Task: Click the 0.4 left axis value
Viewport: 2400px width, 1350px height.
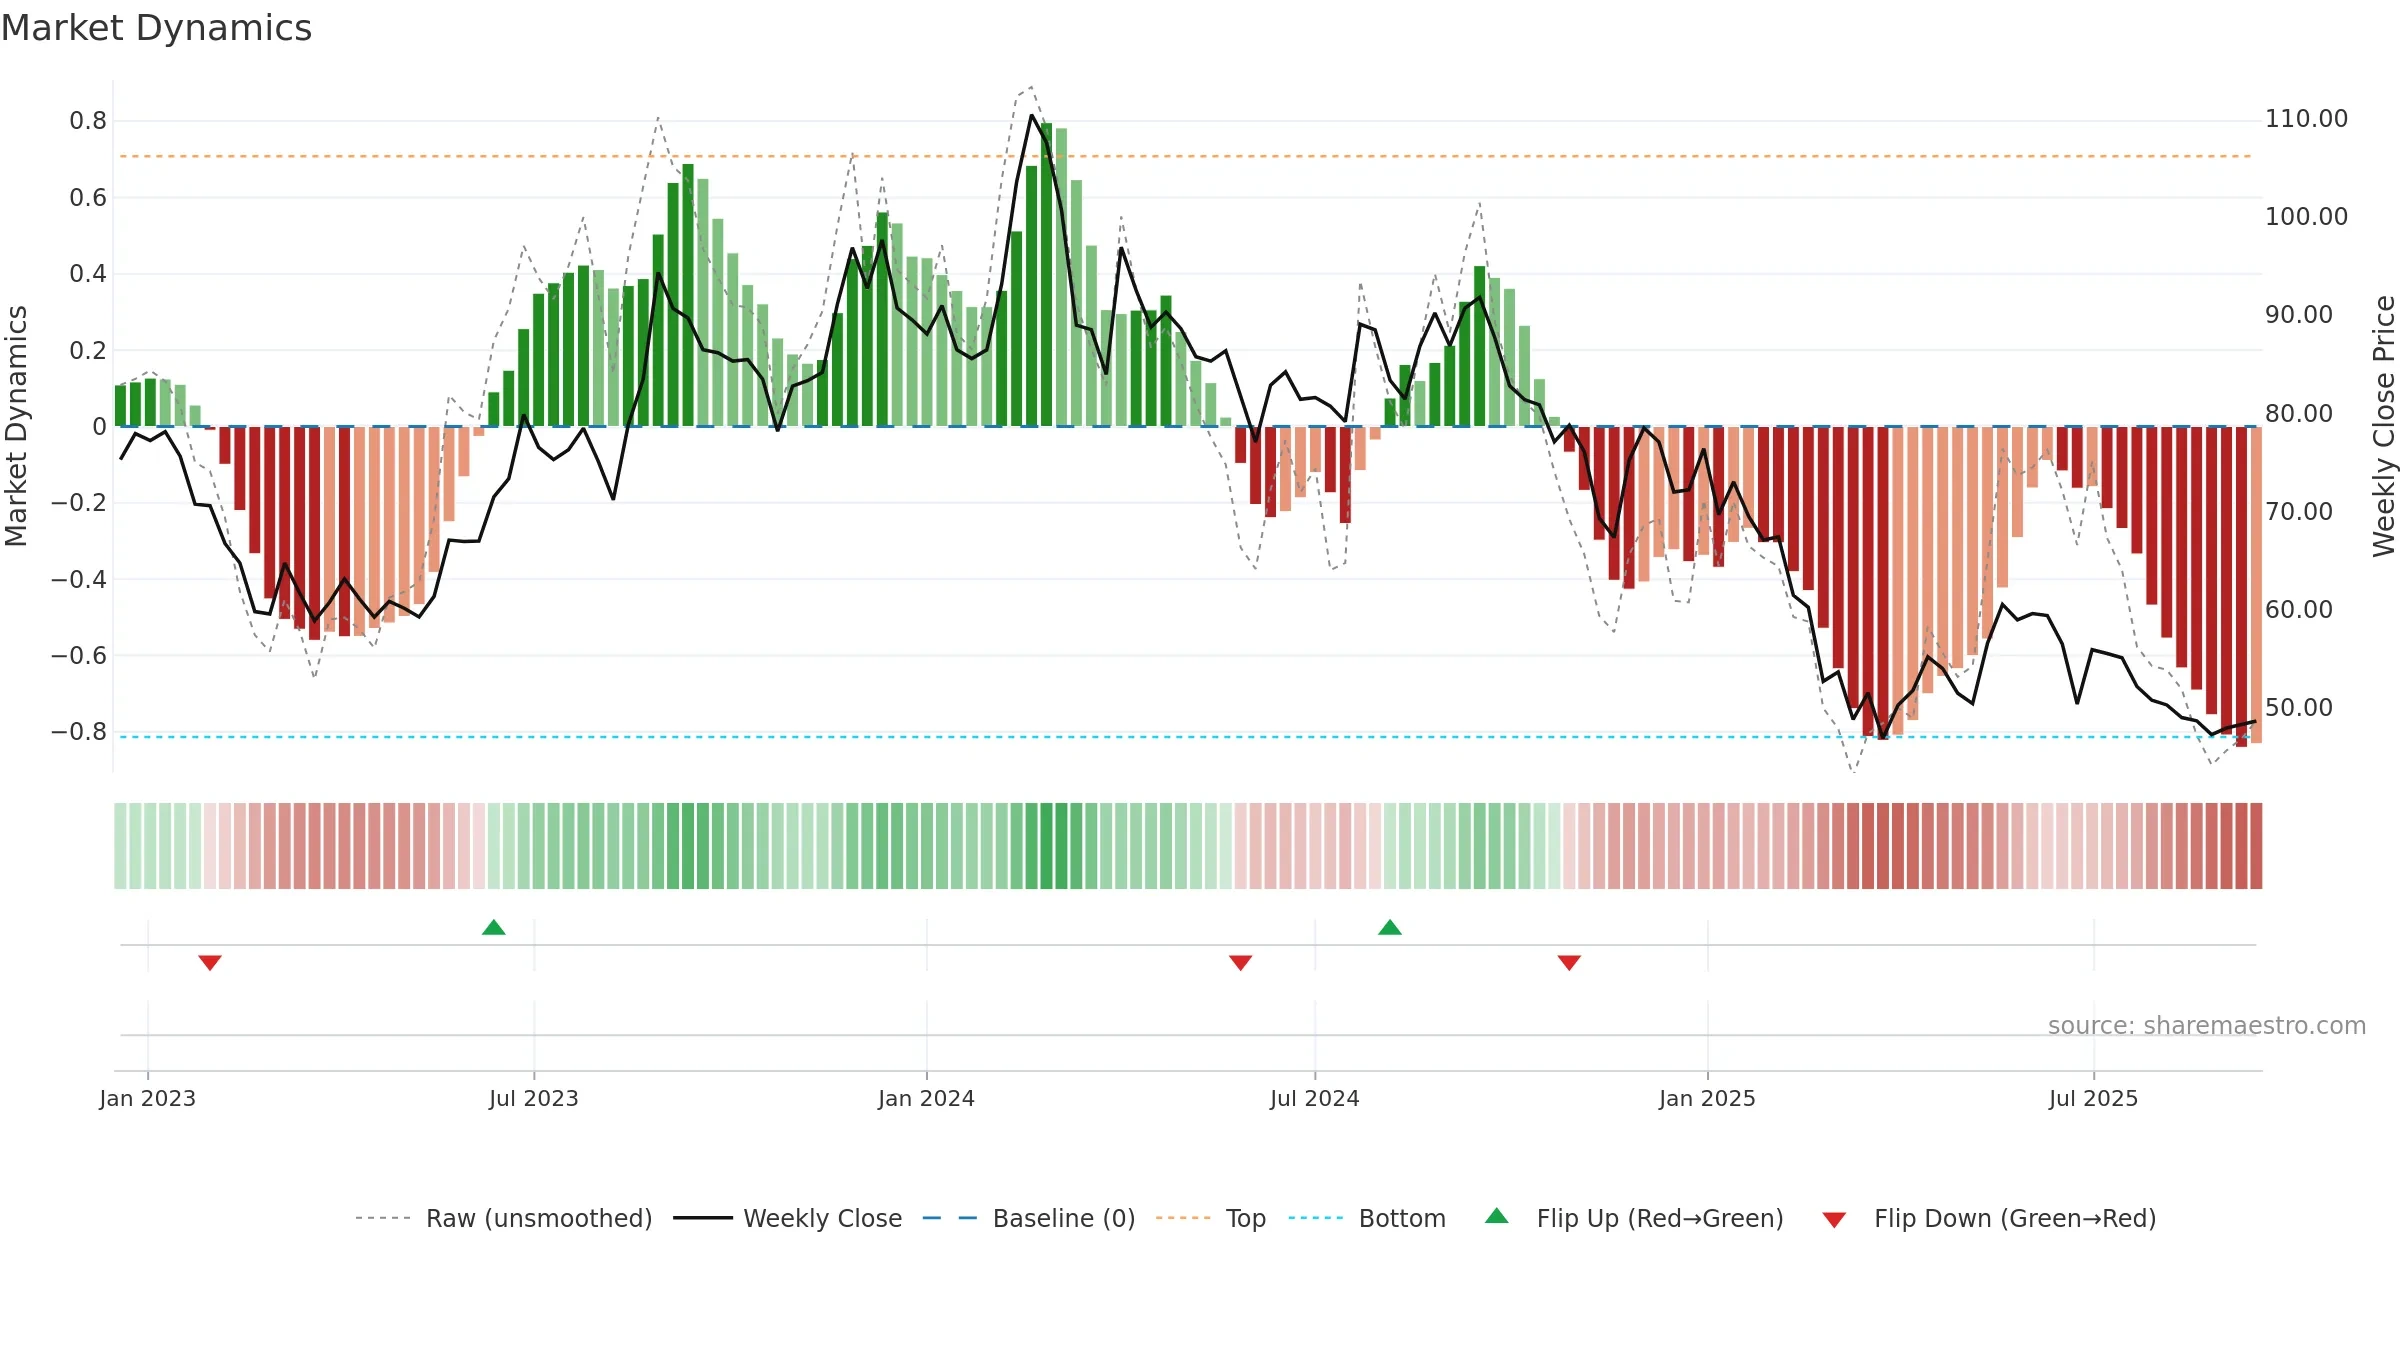Action: (88, 274)
